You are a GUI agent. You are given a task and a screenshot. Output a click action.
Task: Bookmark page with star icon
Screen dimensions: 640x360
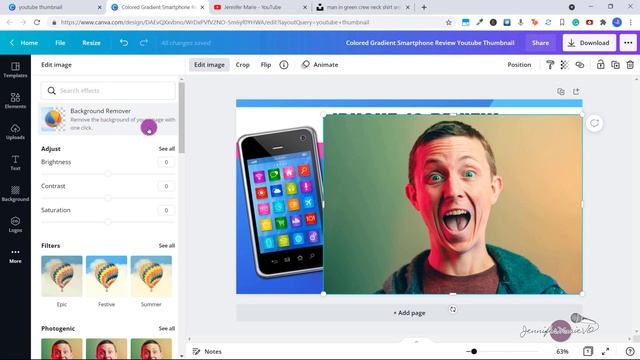click(x=449, y=22)
